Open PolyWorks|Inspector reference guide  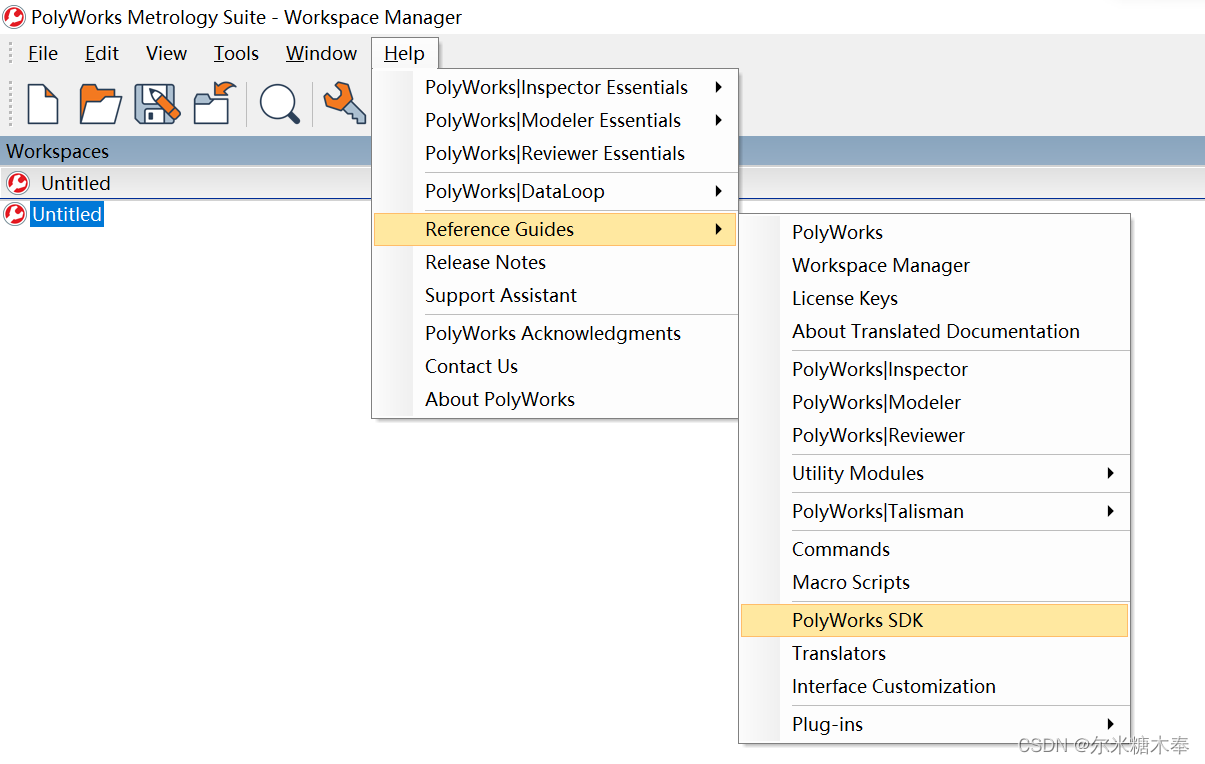[x=934, y=370]
